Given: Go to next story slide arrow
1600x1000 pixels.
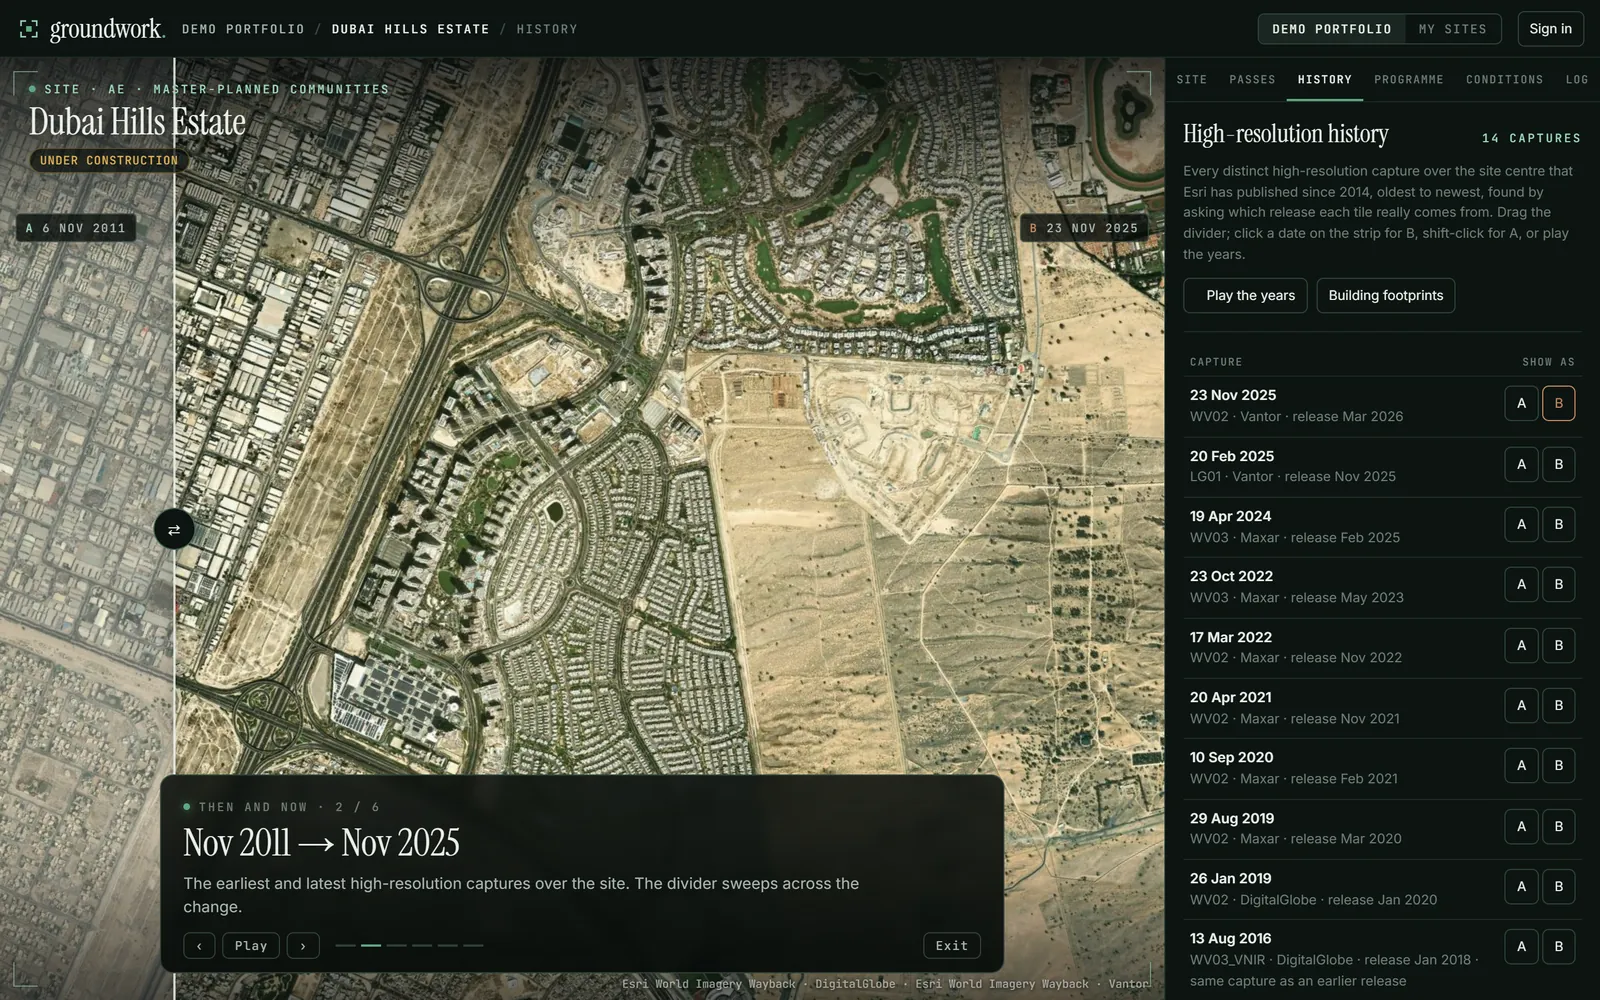Looking at the screenshot, I should tap(303, 945).
